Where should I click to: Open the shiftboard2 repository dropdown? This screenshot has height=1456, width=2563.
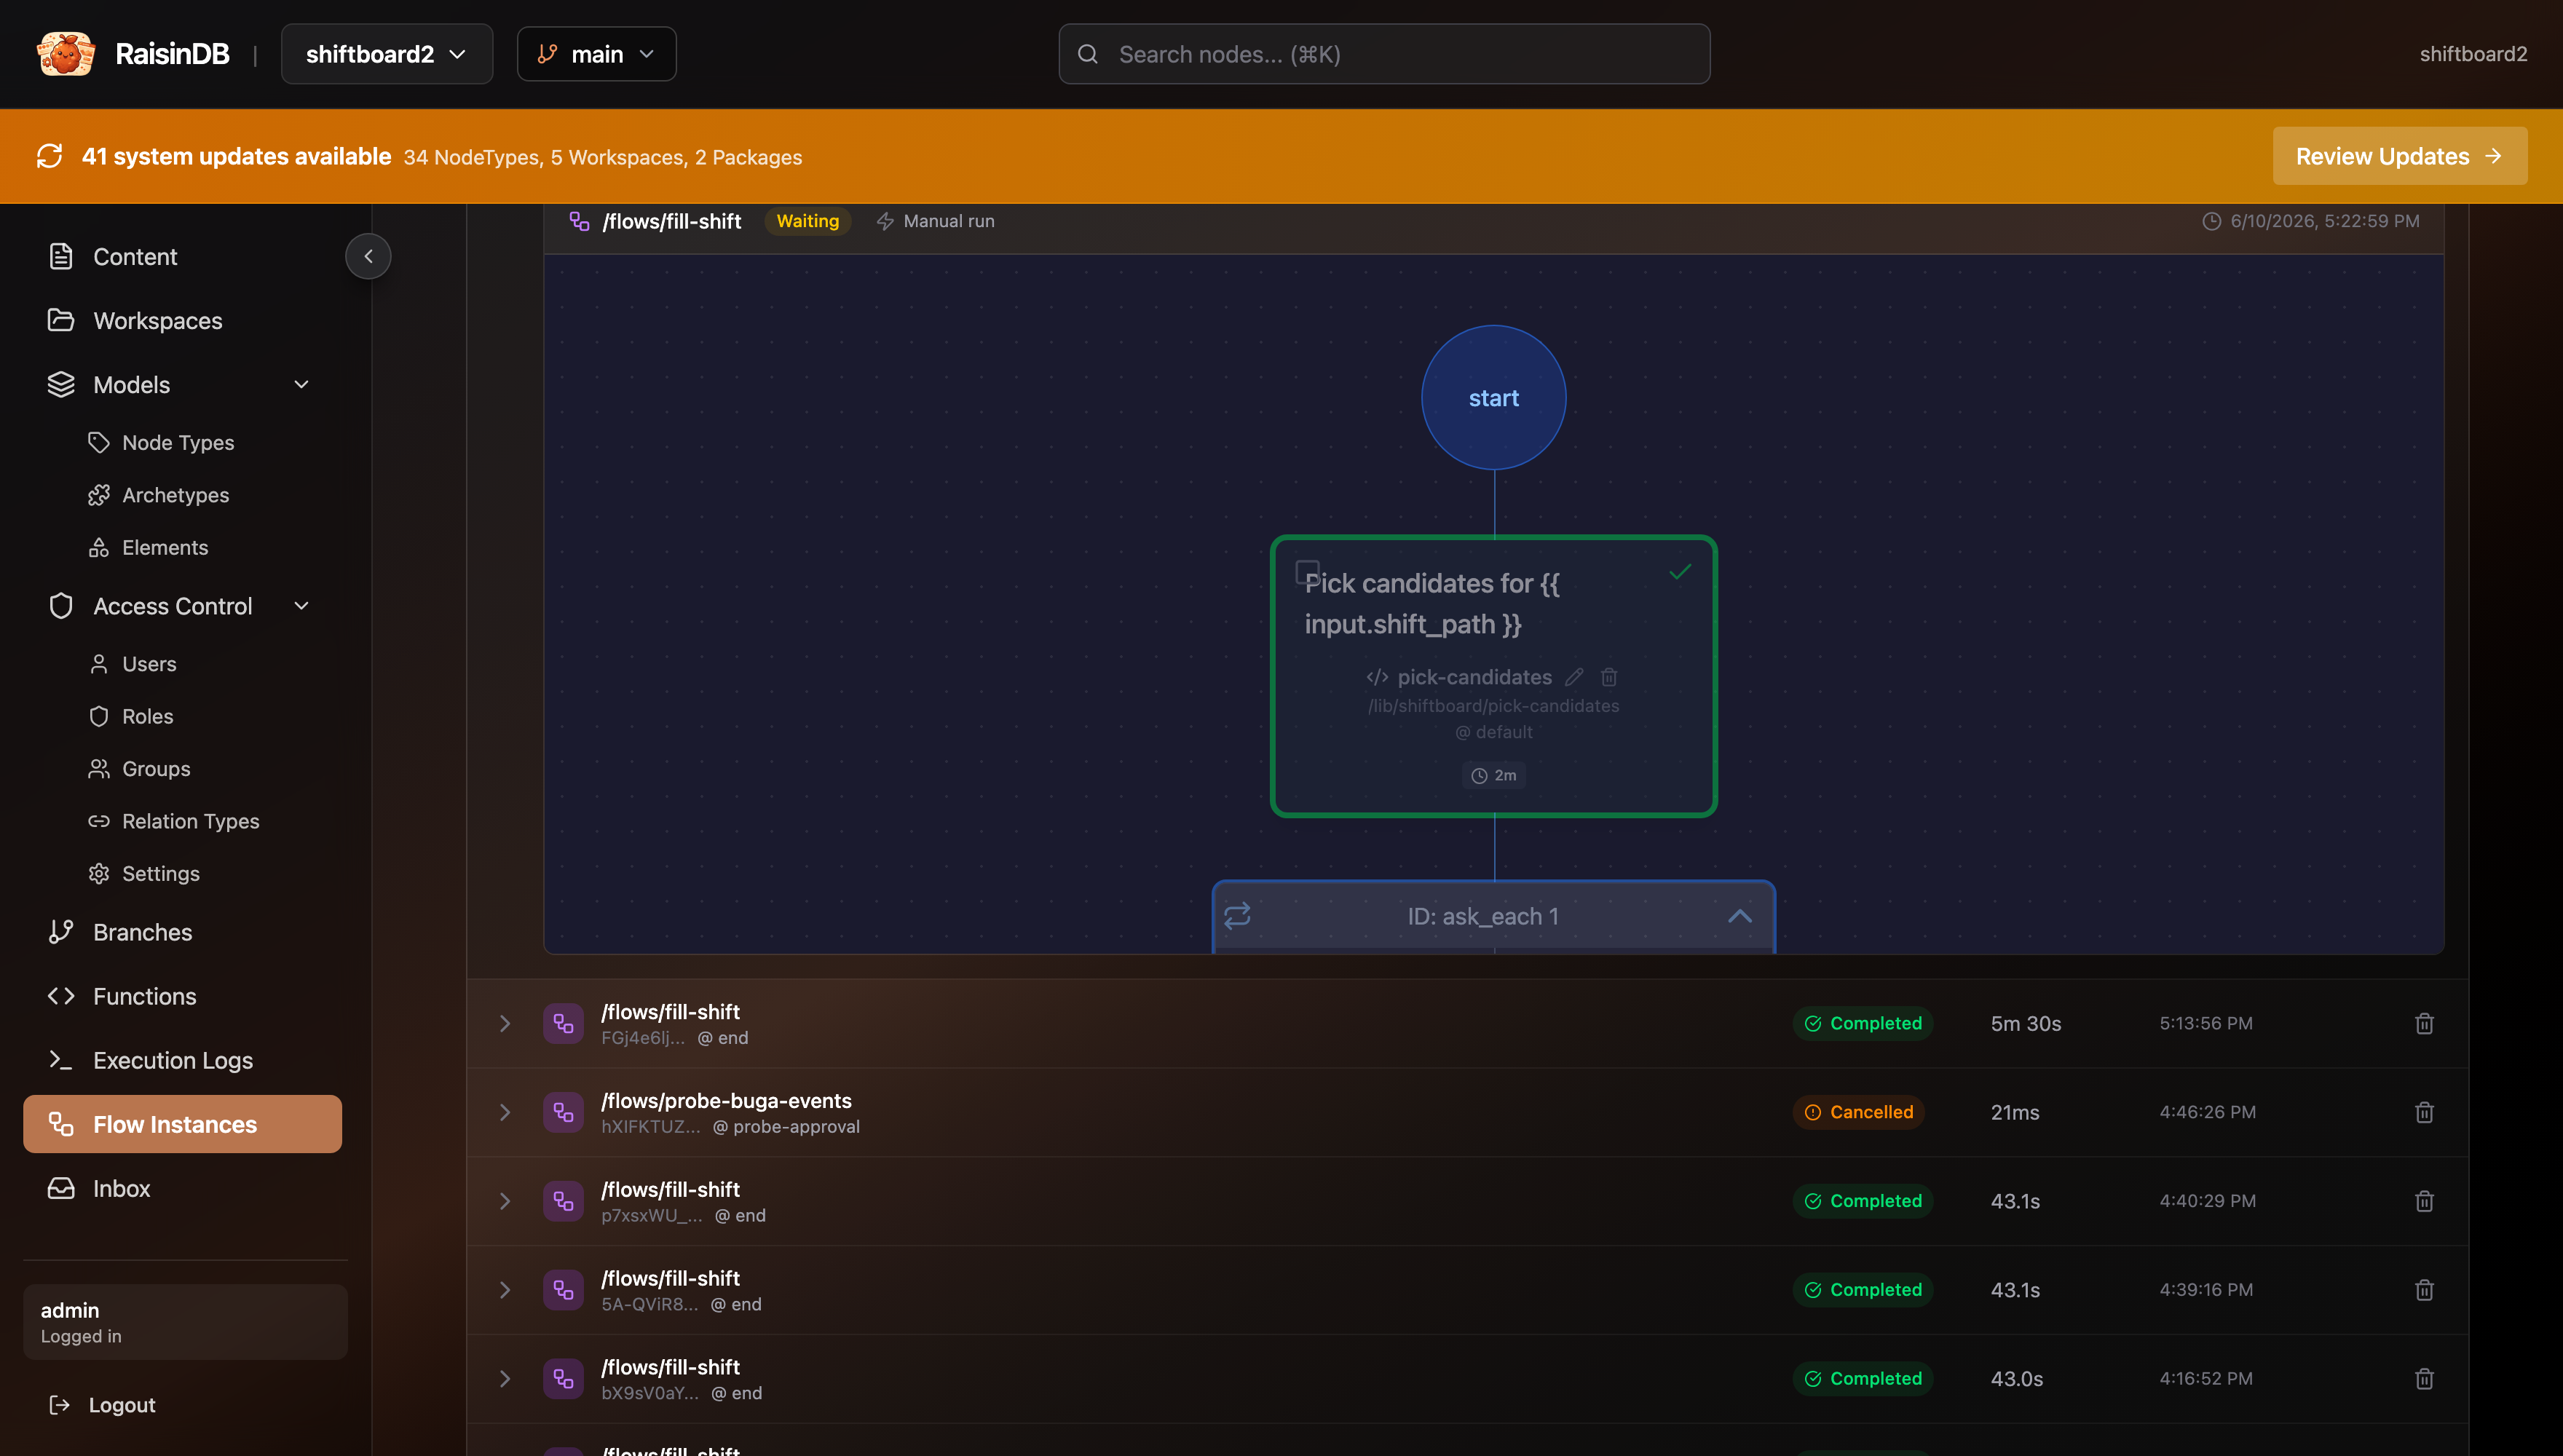point(386,54)
